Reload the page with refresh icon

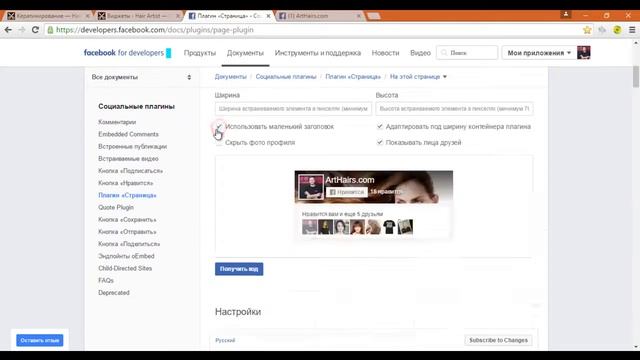[36, 30]
